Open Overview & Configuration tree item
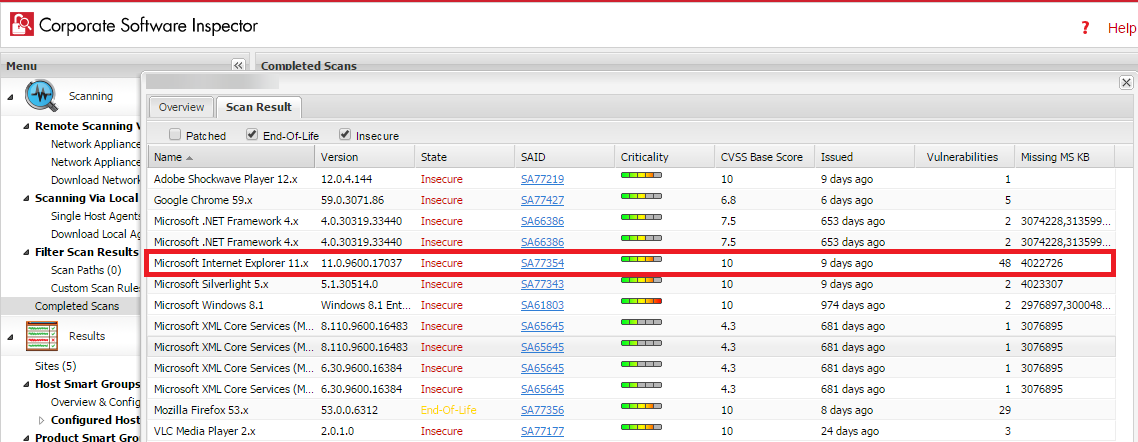Screen dimensions: 1138x442 (x=94, y=401)
